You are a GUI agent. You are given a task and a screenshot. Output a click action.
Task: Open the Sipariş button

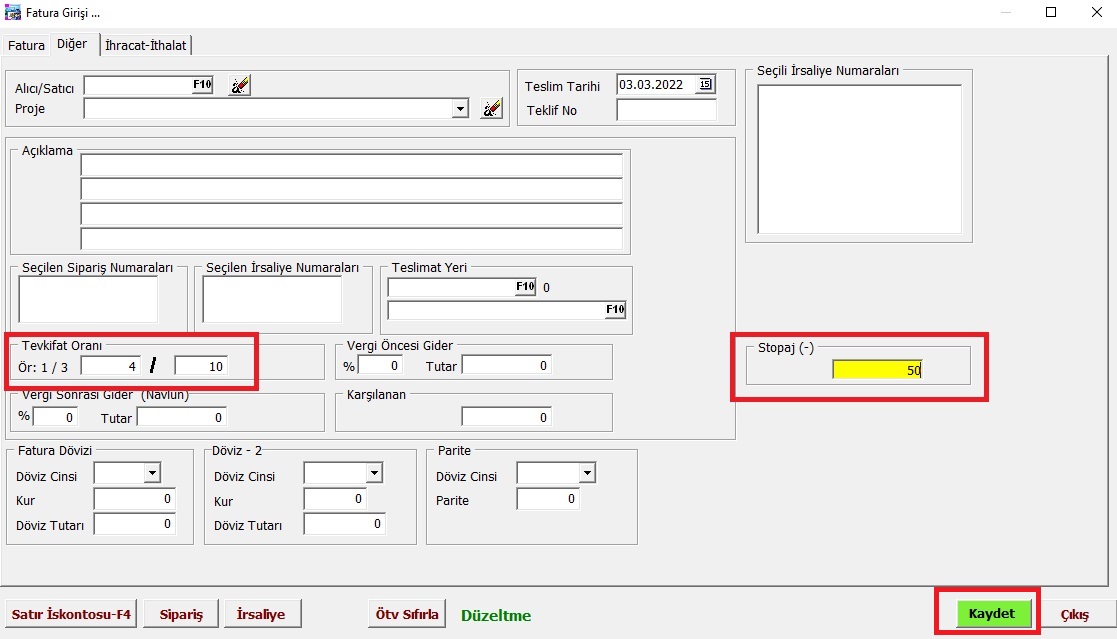(x=181, y=614)
